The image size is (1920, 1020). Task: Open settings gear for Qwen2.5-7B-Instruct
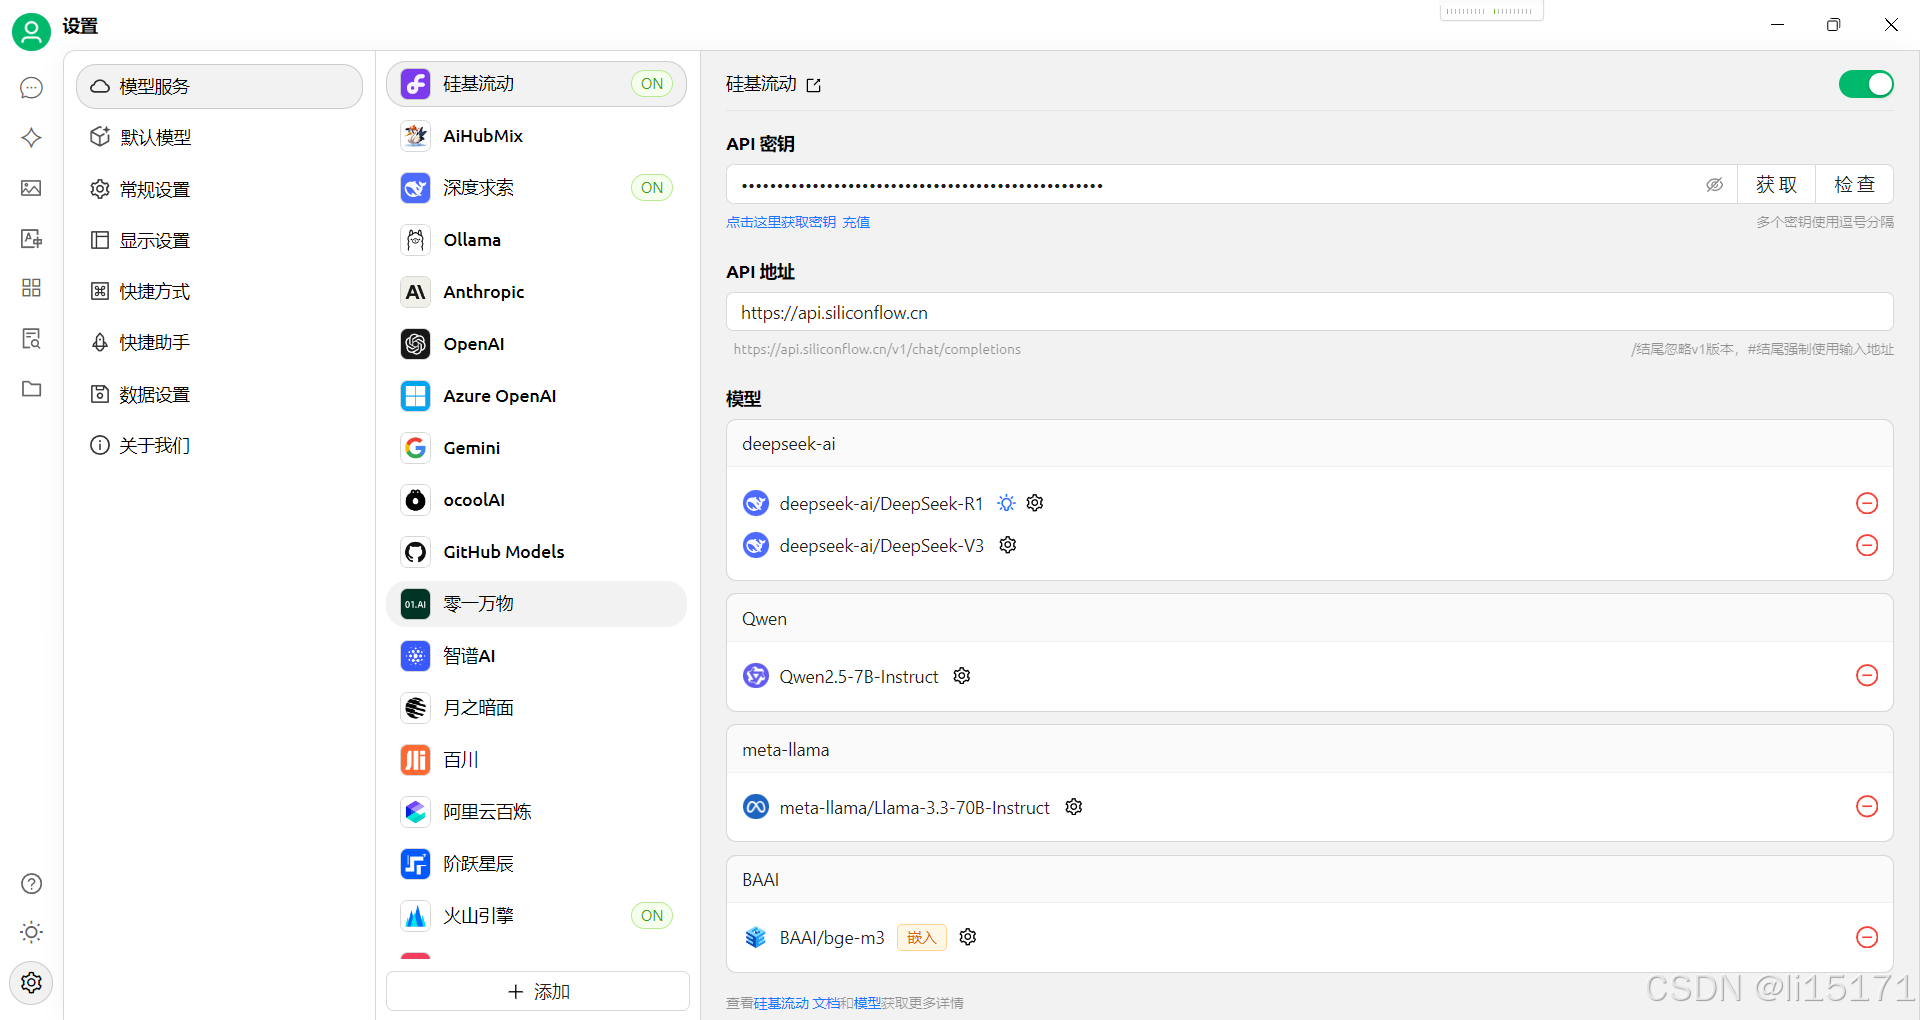pos(962,676)
